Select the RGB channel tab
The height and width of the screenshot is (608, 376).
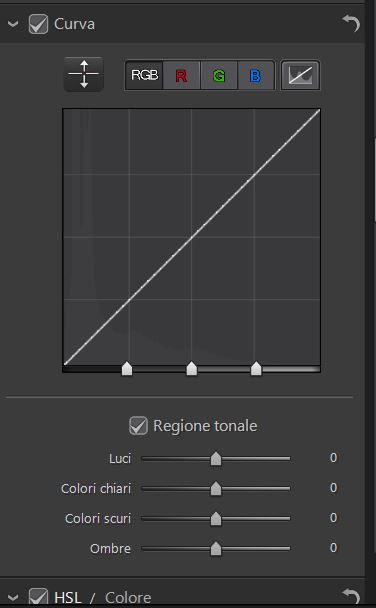click(x=144, y=75)
